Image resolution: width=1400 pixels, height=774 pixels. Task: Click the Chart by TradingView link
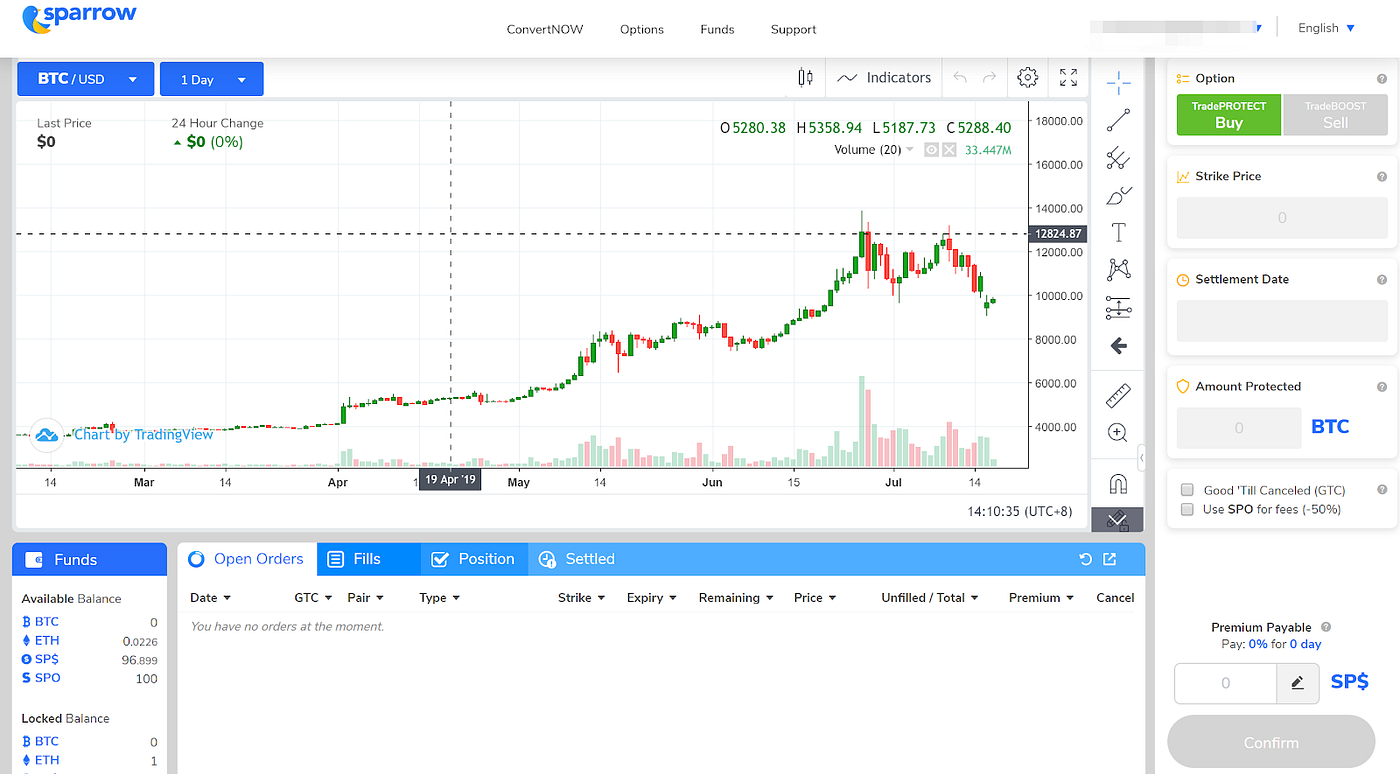pos(144,434)
